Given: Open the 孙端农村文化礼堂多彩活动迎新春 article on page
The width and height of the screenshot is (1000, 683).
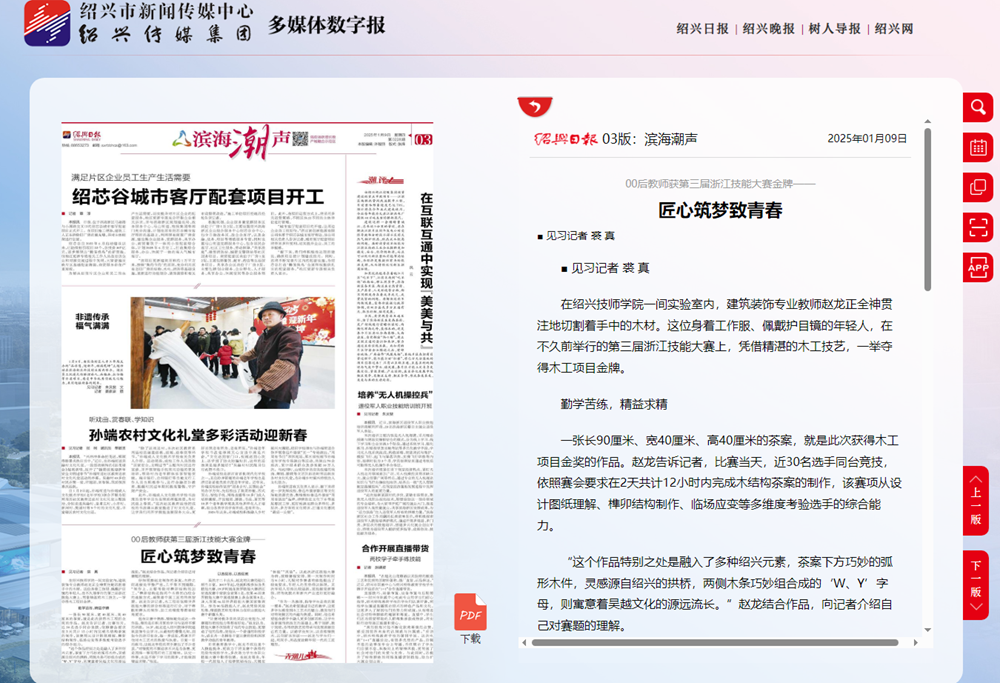Looking at the screenshot, I should click(198, 435).
